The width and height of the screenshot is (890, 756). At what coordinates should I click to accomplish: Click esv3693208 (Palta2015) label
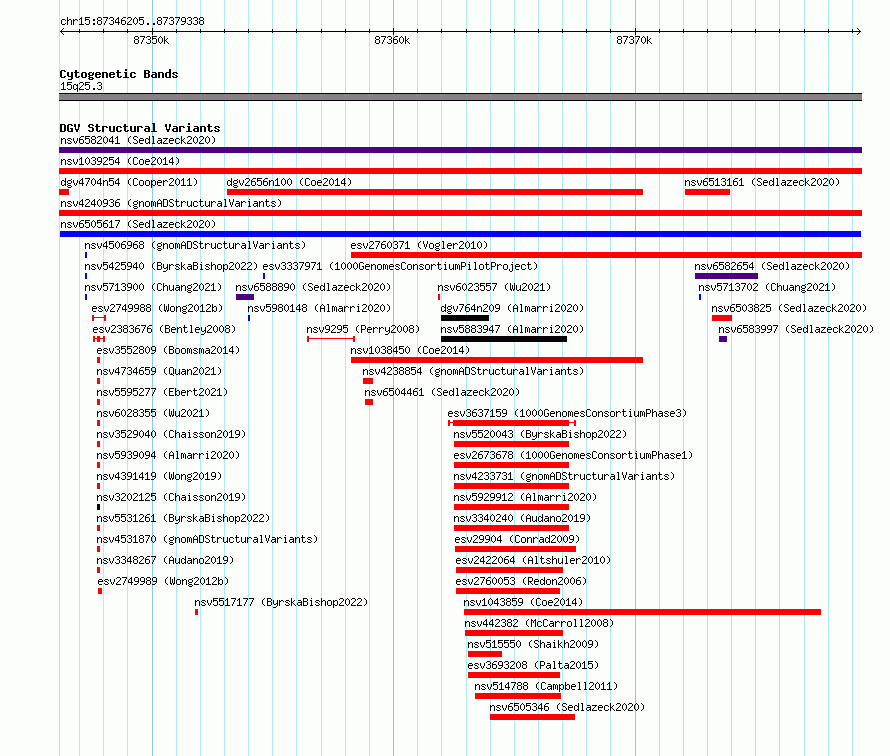533,665
